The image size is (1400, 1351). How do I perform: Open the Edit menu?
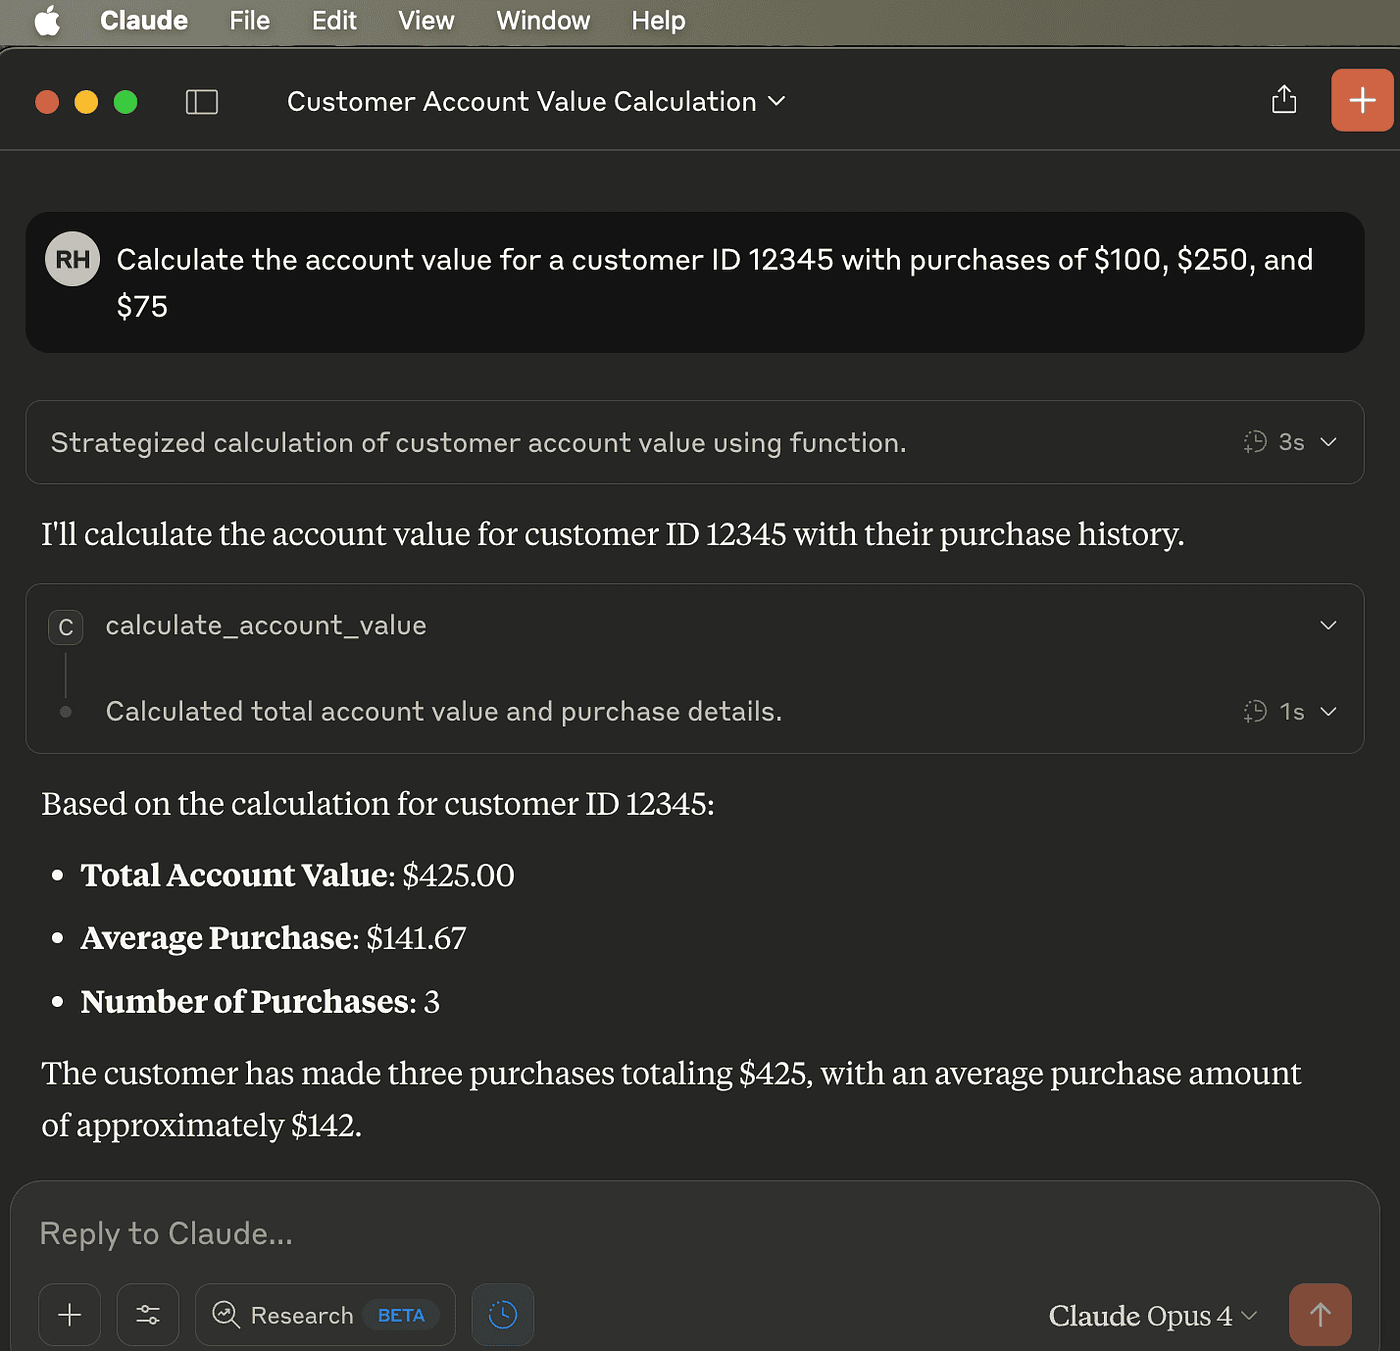(x=334, y=21)
